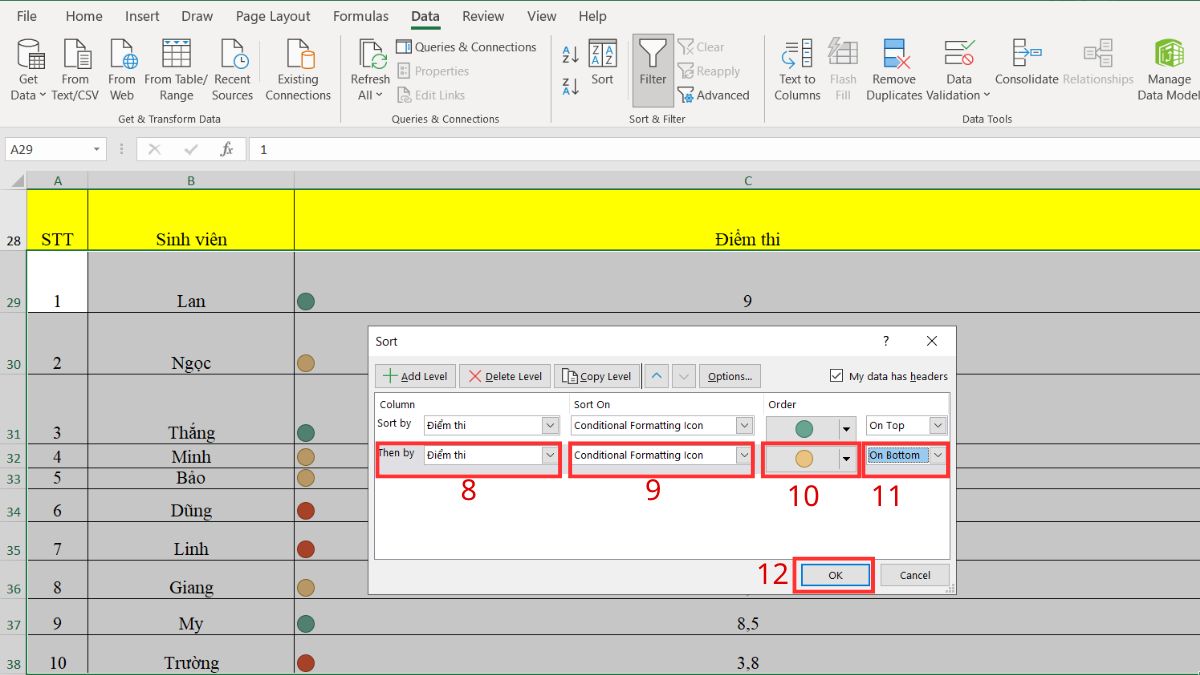This screenshot has width=1200, height=675.
Task: Sort ascending with the A-Z icon
Action: point(568,56)
